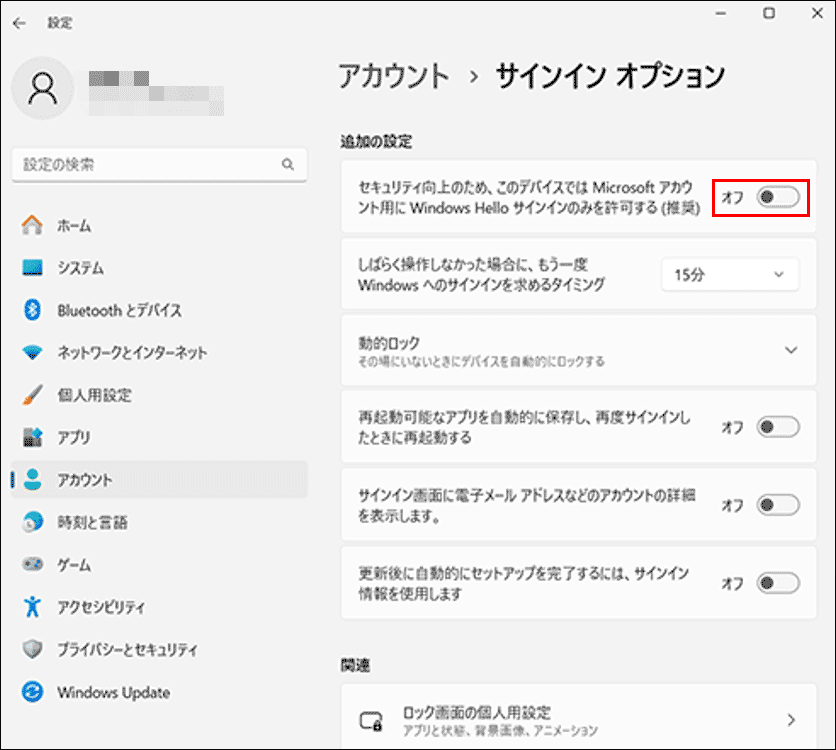Click the サインイン オプション page title
This screenshot has height=750, width=836.
click(x=610, y=76)
